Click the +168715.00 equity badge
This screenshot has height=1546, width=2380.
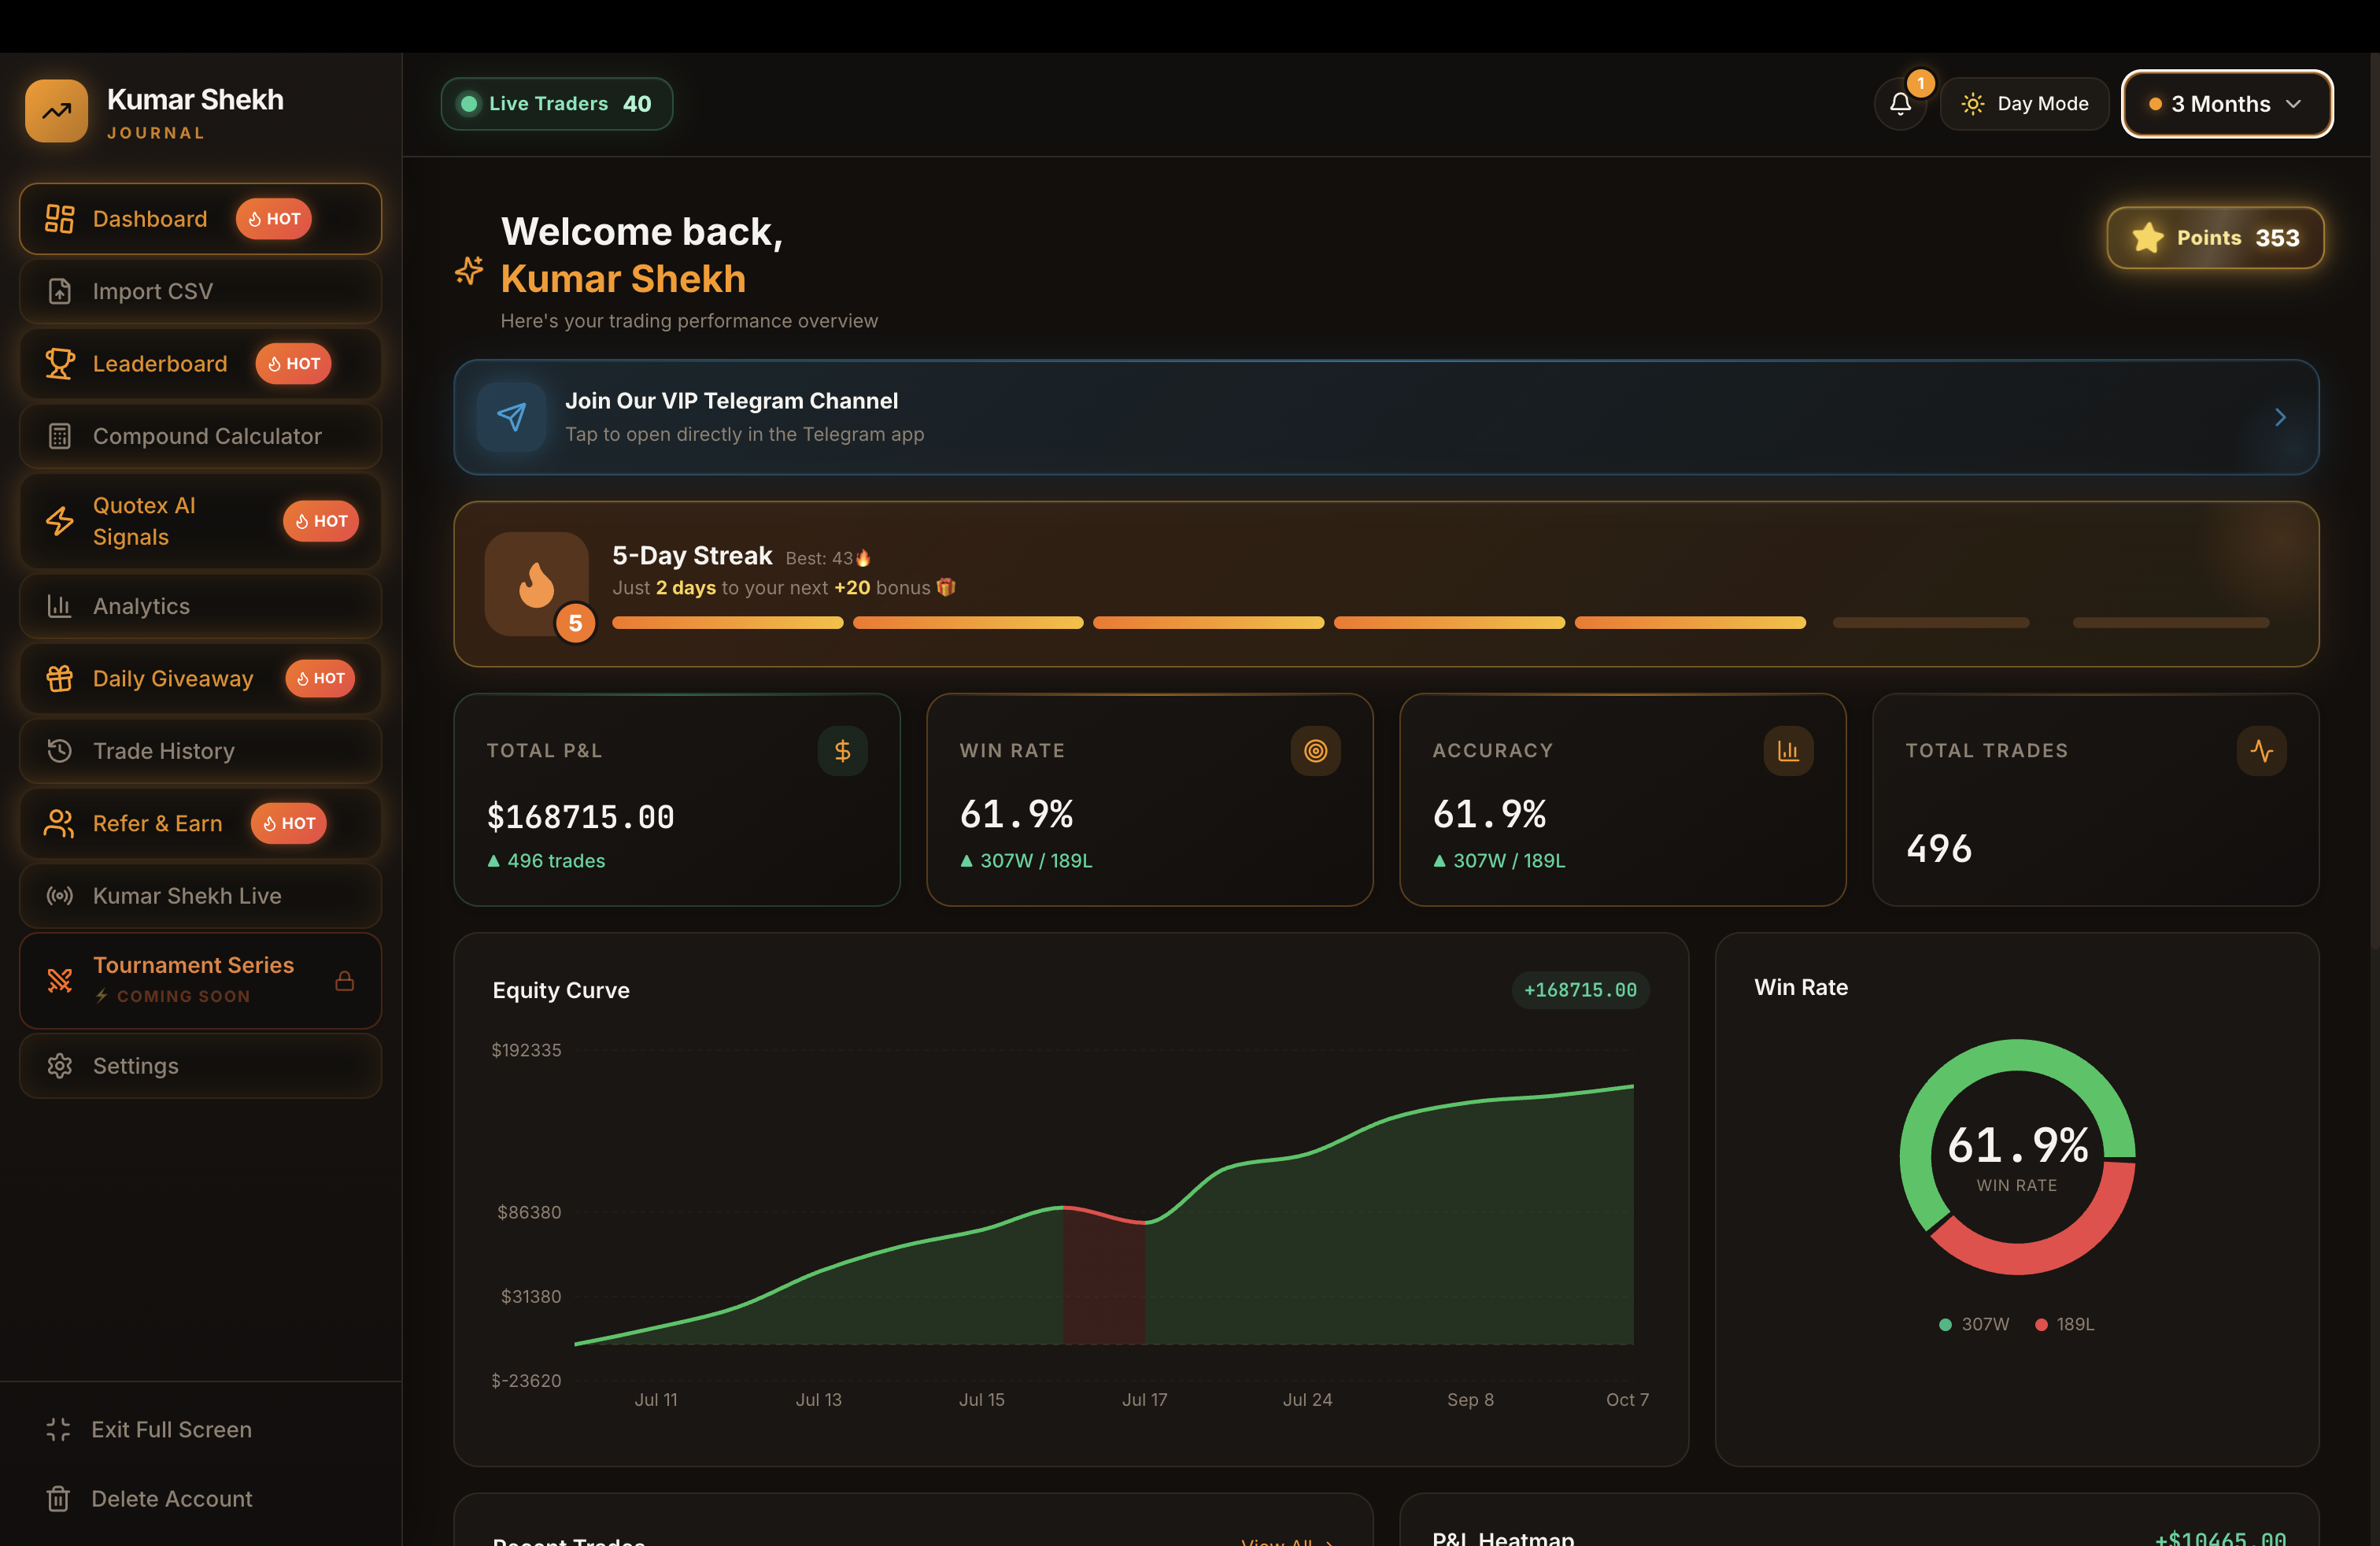[1580, 990]
